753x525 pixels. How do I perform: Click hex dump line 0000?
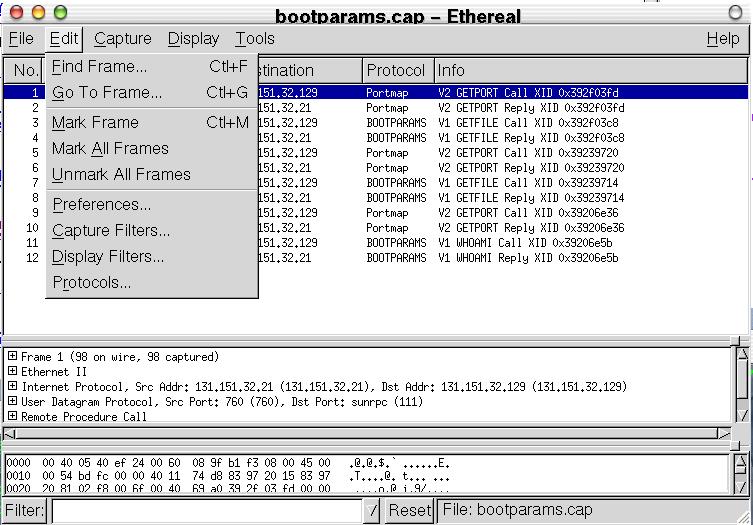228,463
